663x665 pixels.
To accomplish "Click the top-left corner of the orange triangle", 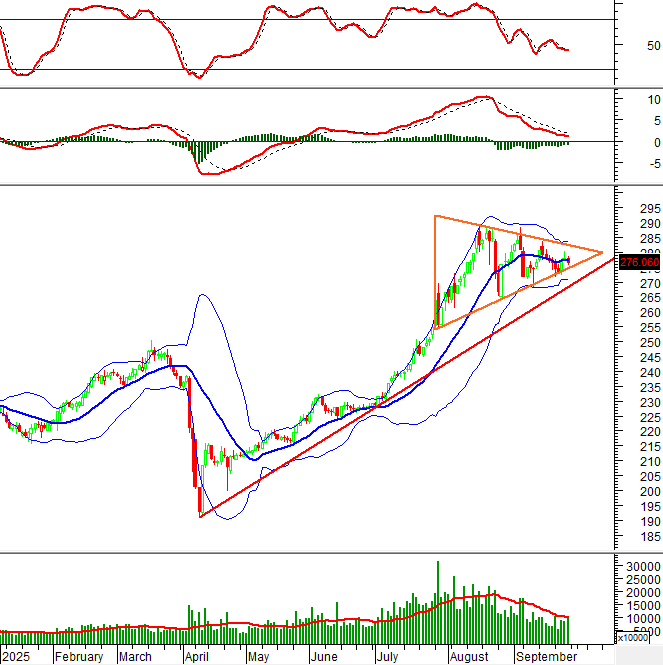I will (x=435, y=216).
